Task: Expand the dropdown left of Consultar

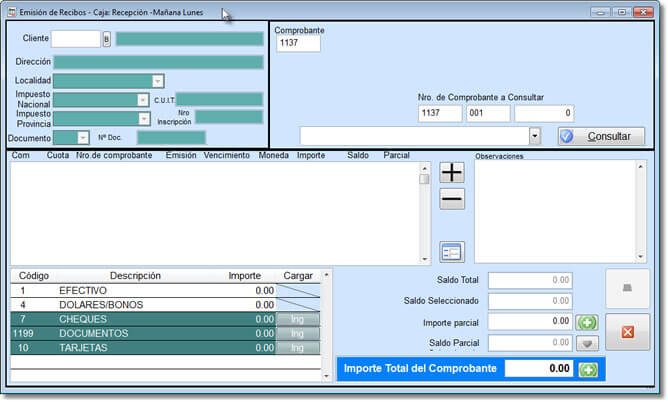Action: coord(535,136)
